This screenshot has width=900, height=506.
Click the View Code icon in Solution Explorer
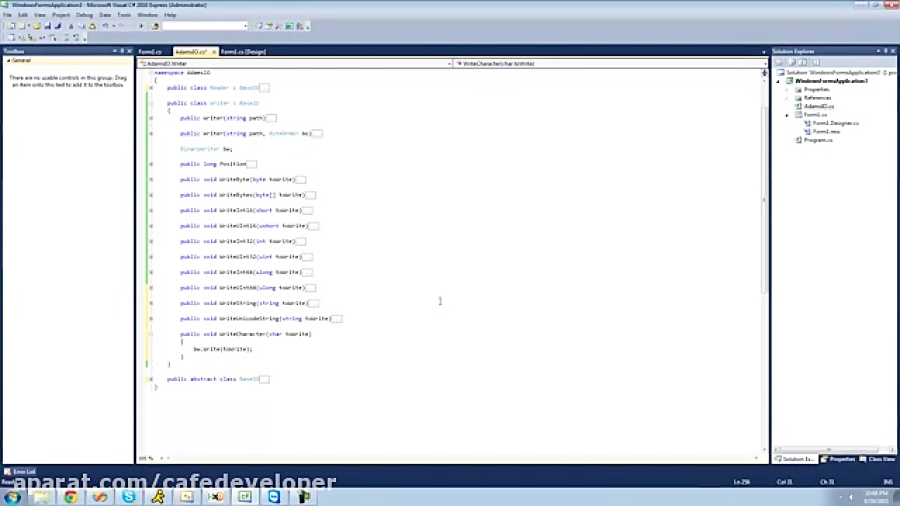click(816, 62)
